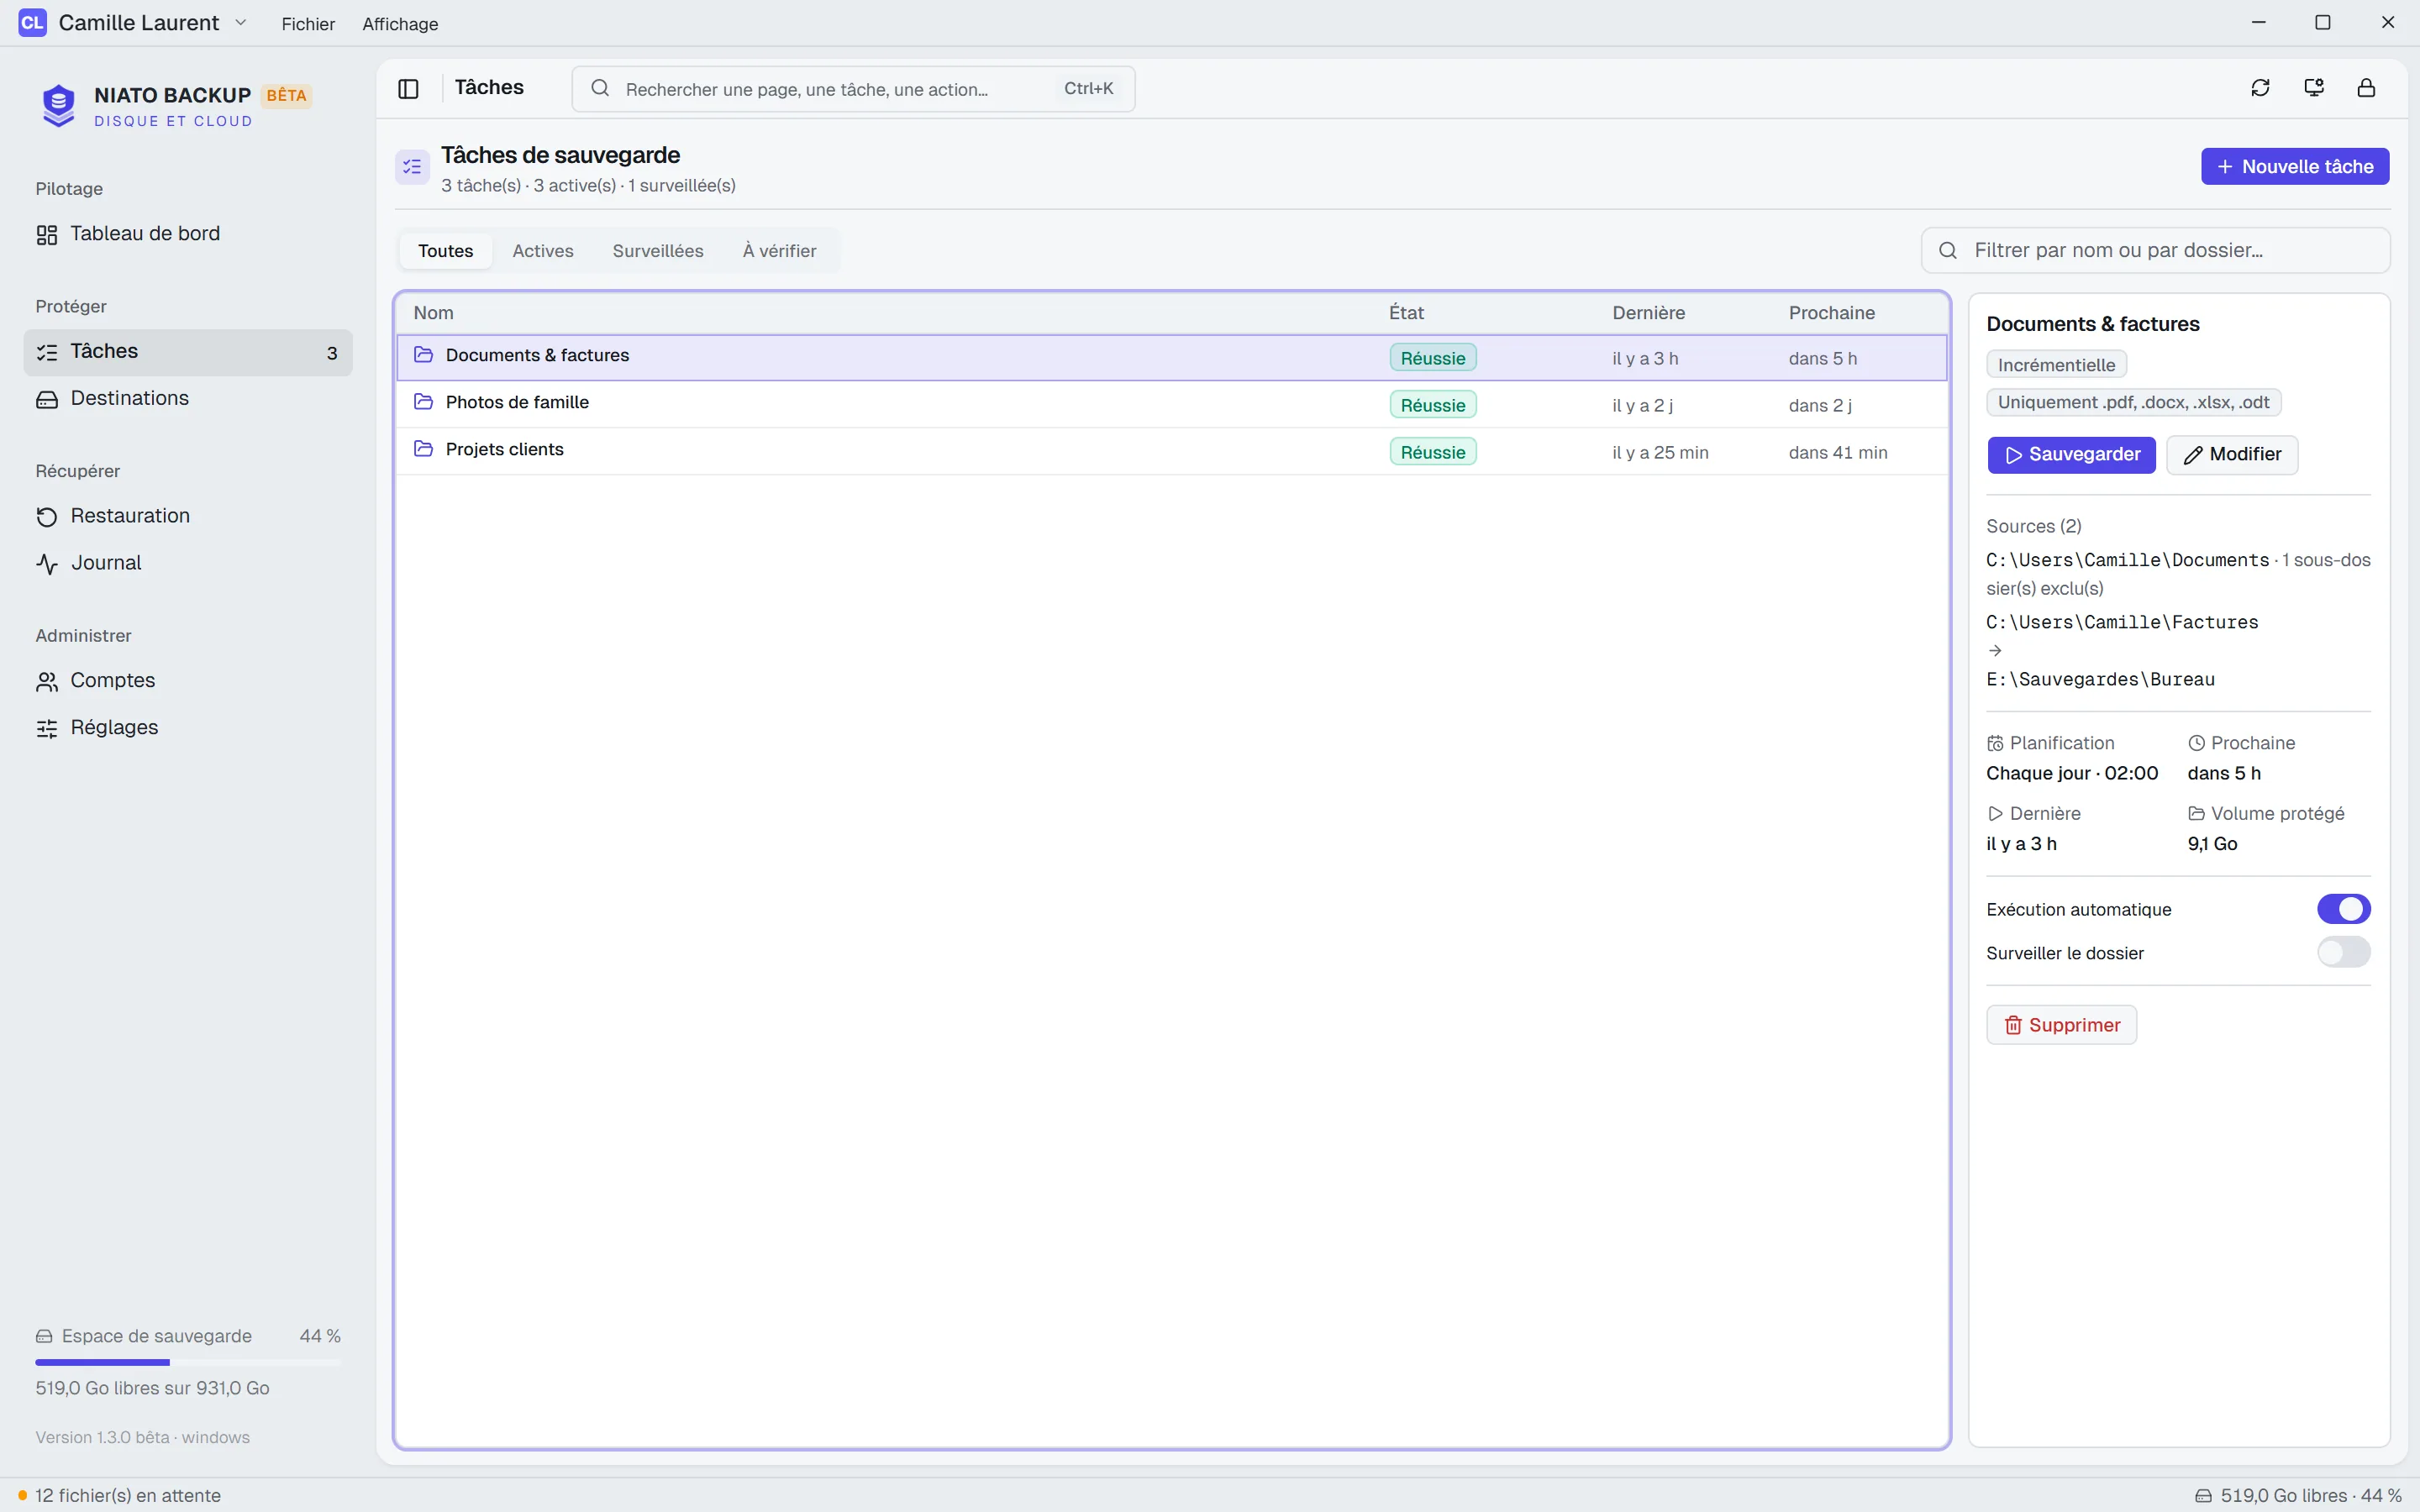Click the CL account avatar
The image size is (2420, 1512).
point(32,23)
